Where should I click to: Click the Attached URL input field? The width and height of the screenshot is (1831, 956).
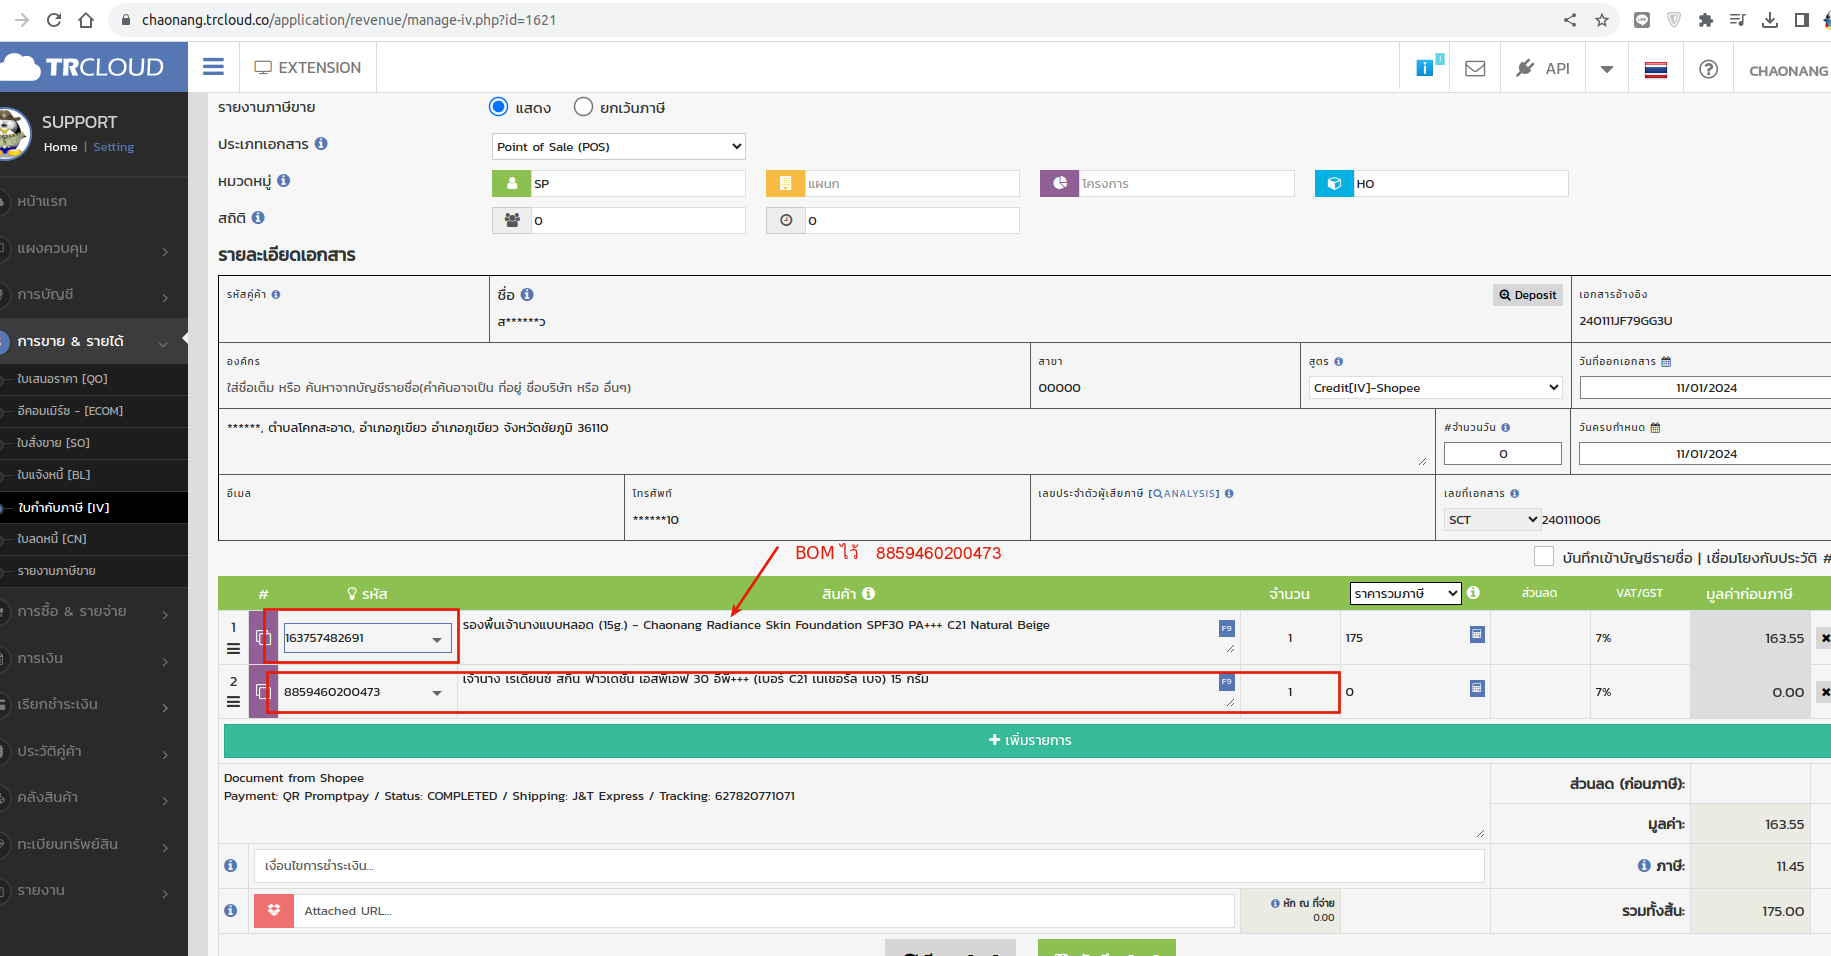764,910
